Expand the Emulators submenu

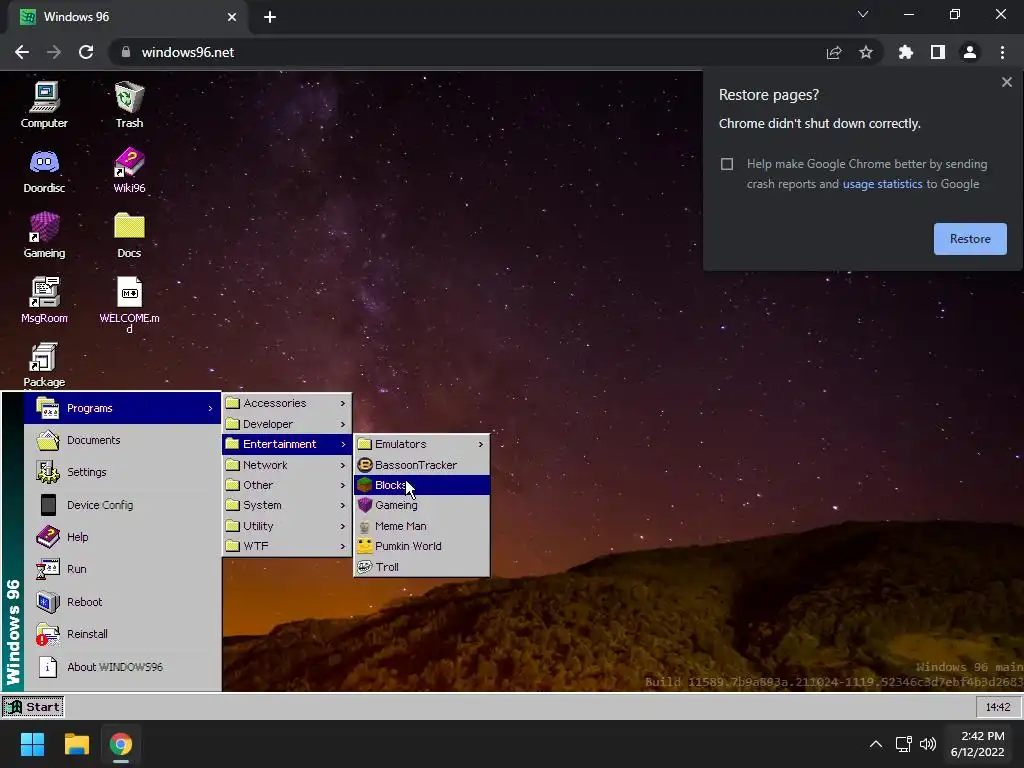coord(422,444)
